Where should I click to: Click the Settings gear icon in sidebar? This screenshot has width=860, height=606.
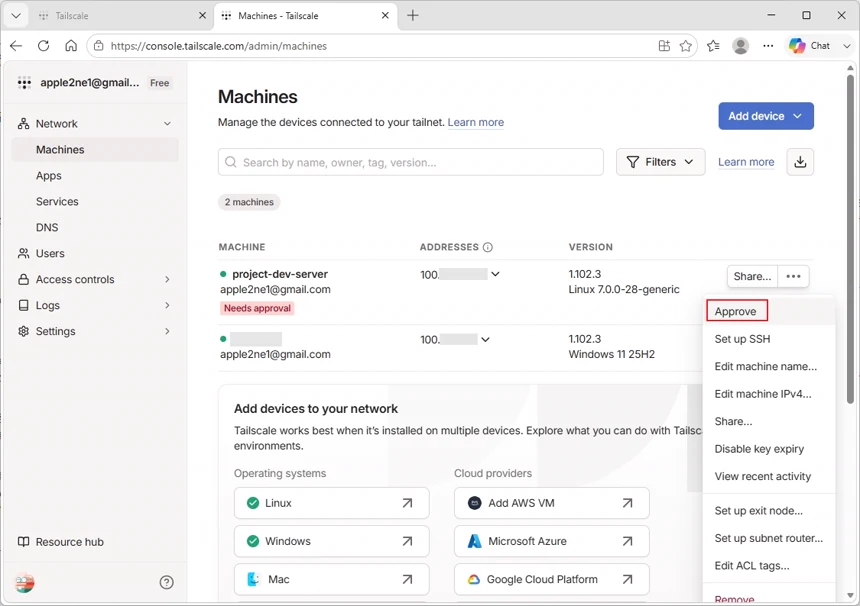tap(23, 331)
